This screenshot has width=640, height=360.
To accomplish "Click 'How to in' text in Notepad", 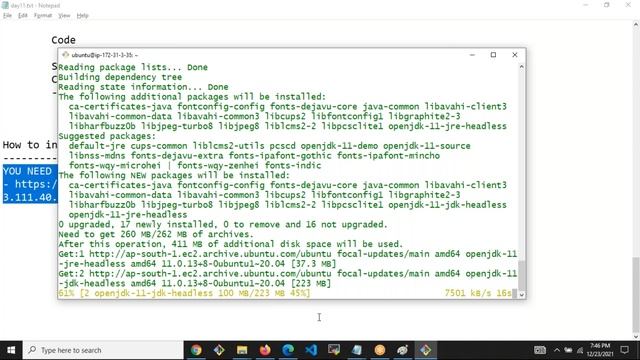I will pyautogui.click(x=30, y=145).
